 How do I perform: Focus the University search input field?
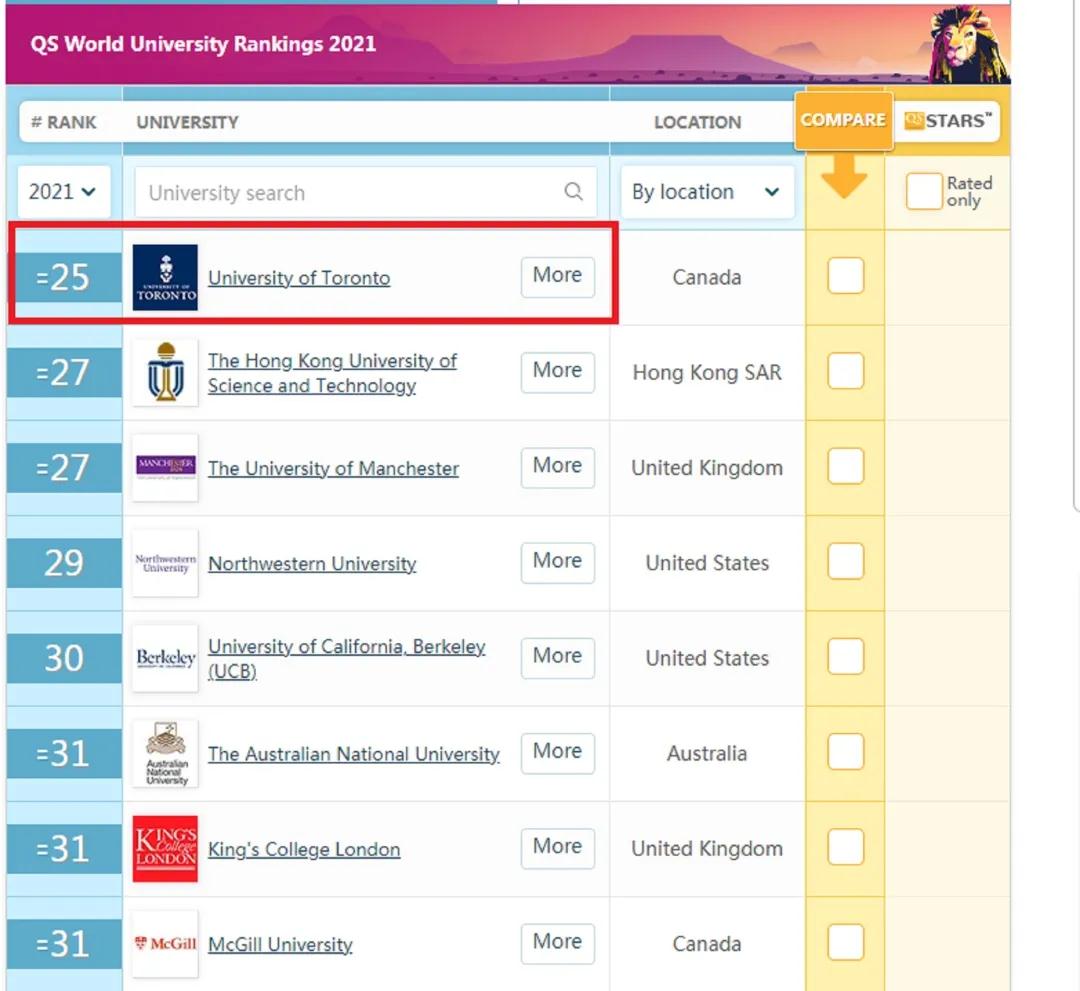350,193
